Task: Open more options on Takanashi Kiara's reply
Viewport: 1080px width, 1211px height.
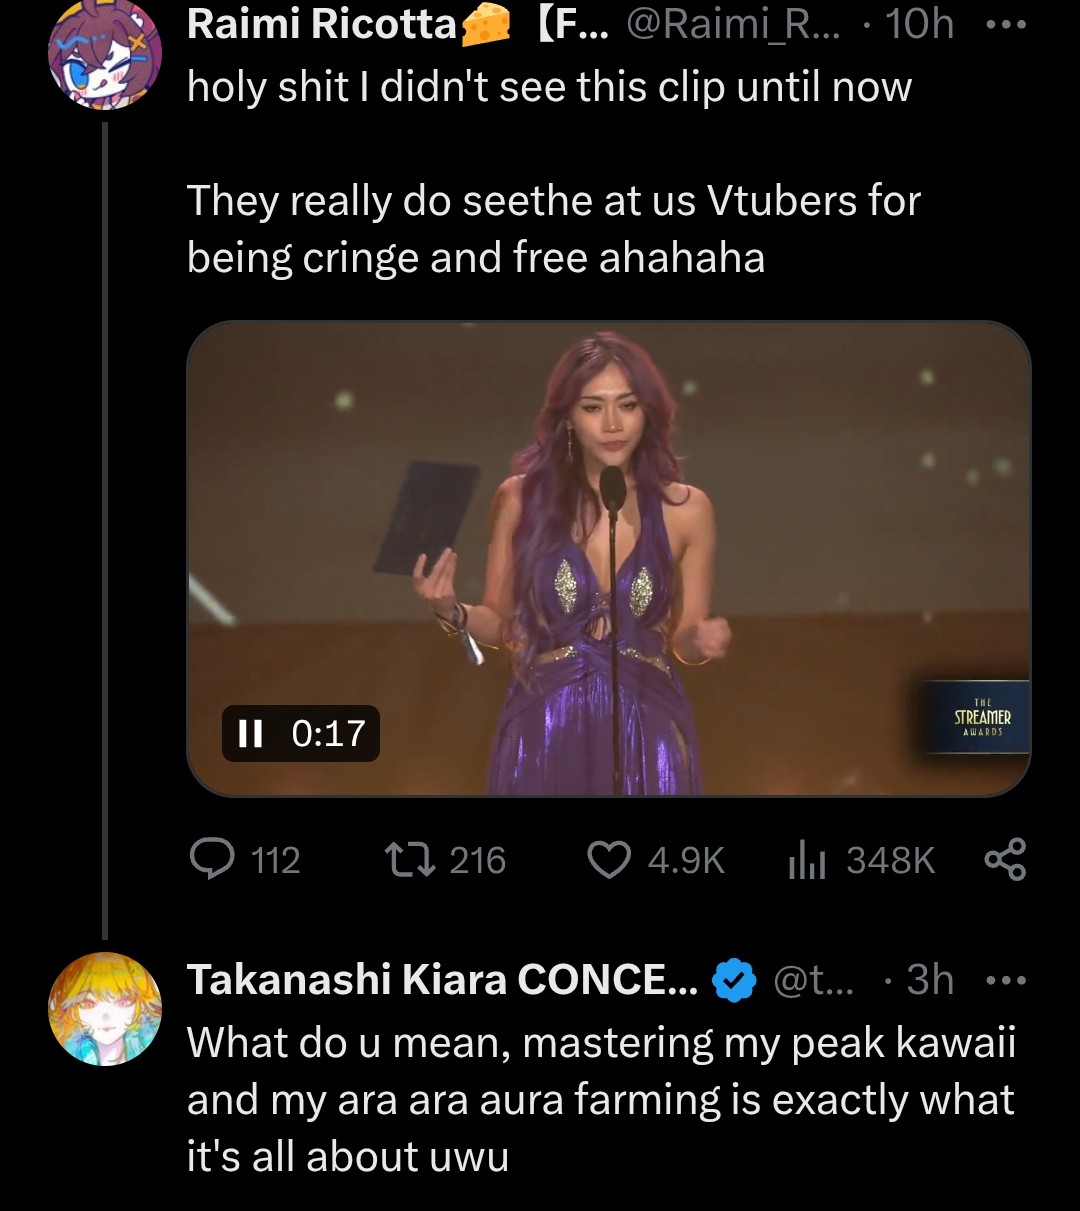Action: point(1006,980)
